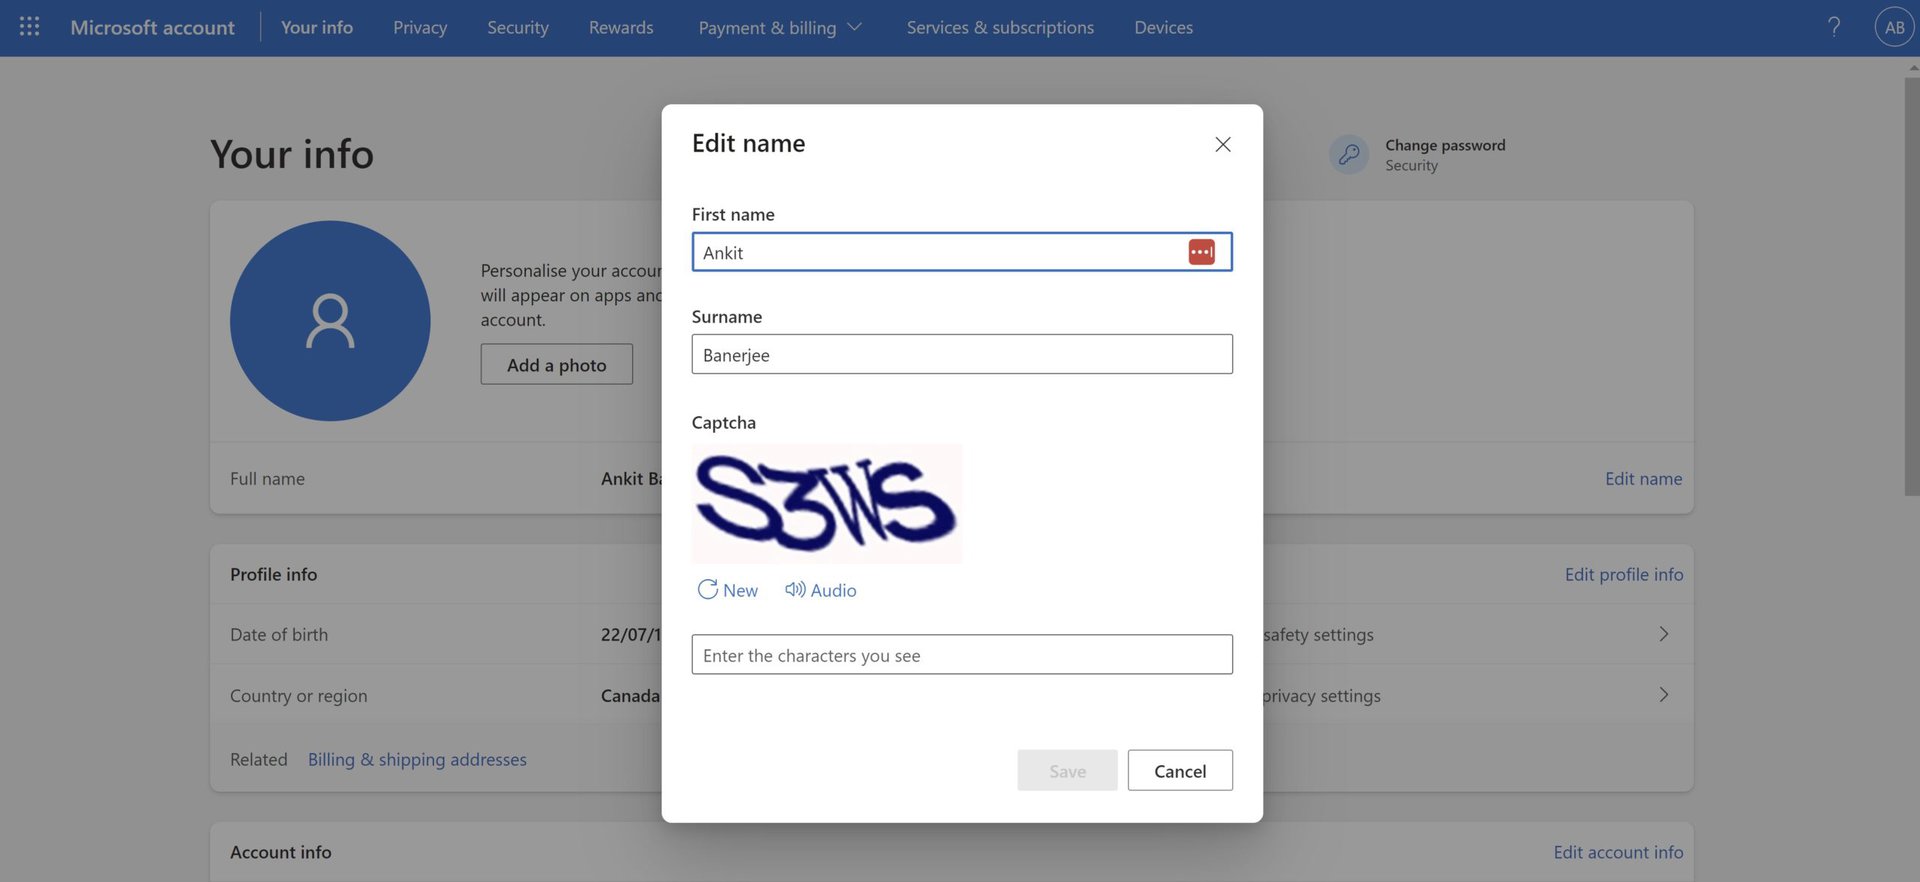This screenshot has height=882, width=1920.
Task: Generate a new captcha image
Action: coord(728,590)
